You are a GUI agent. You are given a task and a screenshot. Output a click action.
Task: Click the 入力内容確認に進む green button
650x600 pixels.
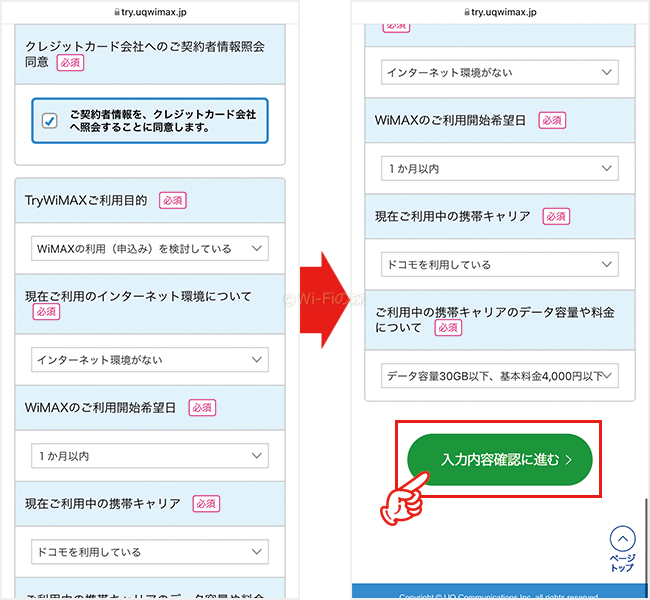click(x=500, y=459)
